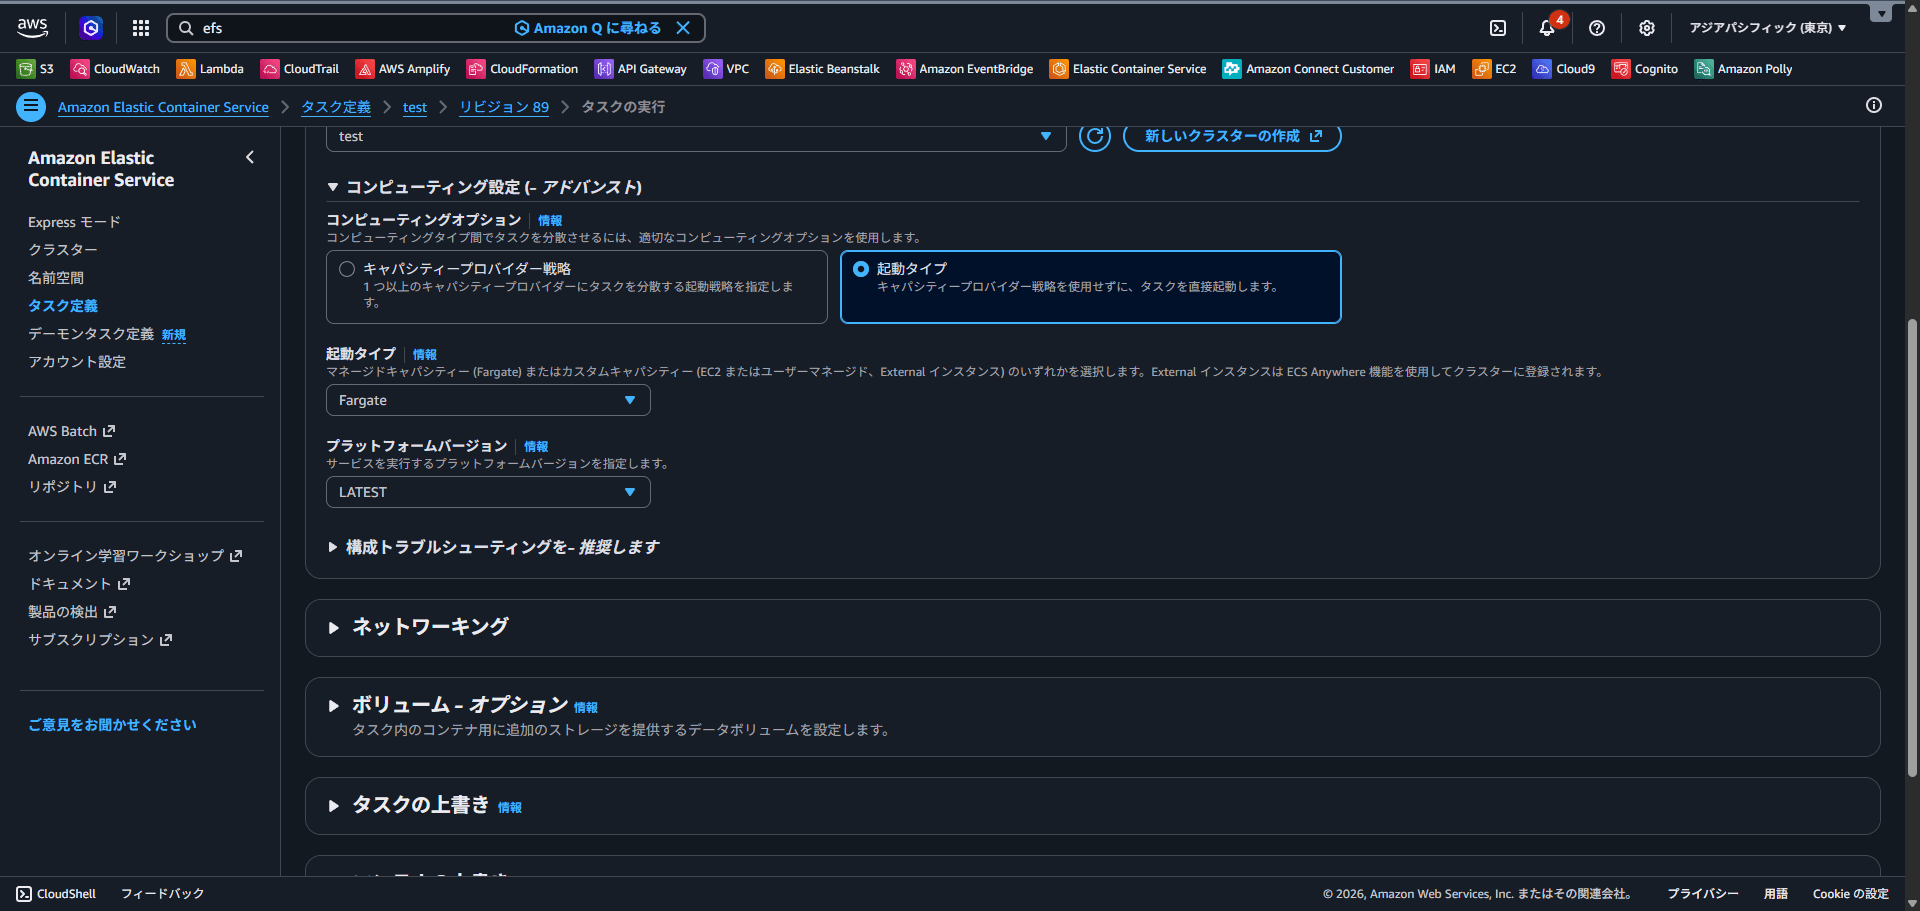Image resolution: width=1920 pixels, height=911 pixels.
Task: Open the S3 favorite shortcut
Action: pyautogui.click(x=36, y=69)
